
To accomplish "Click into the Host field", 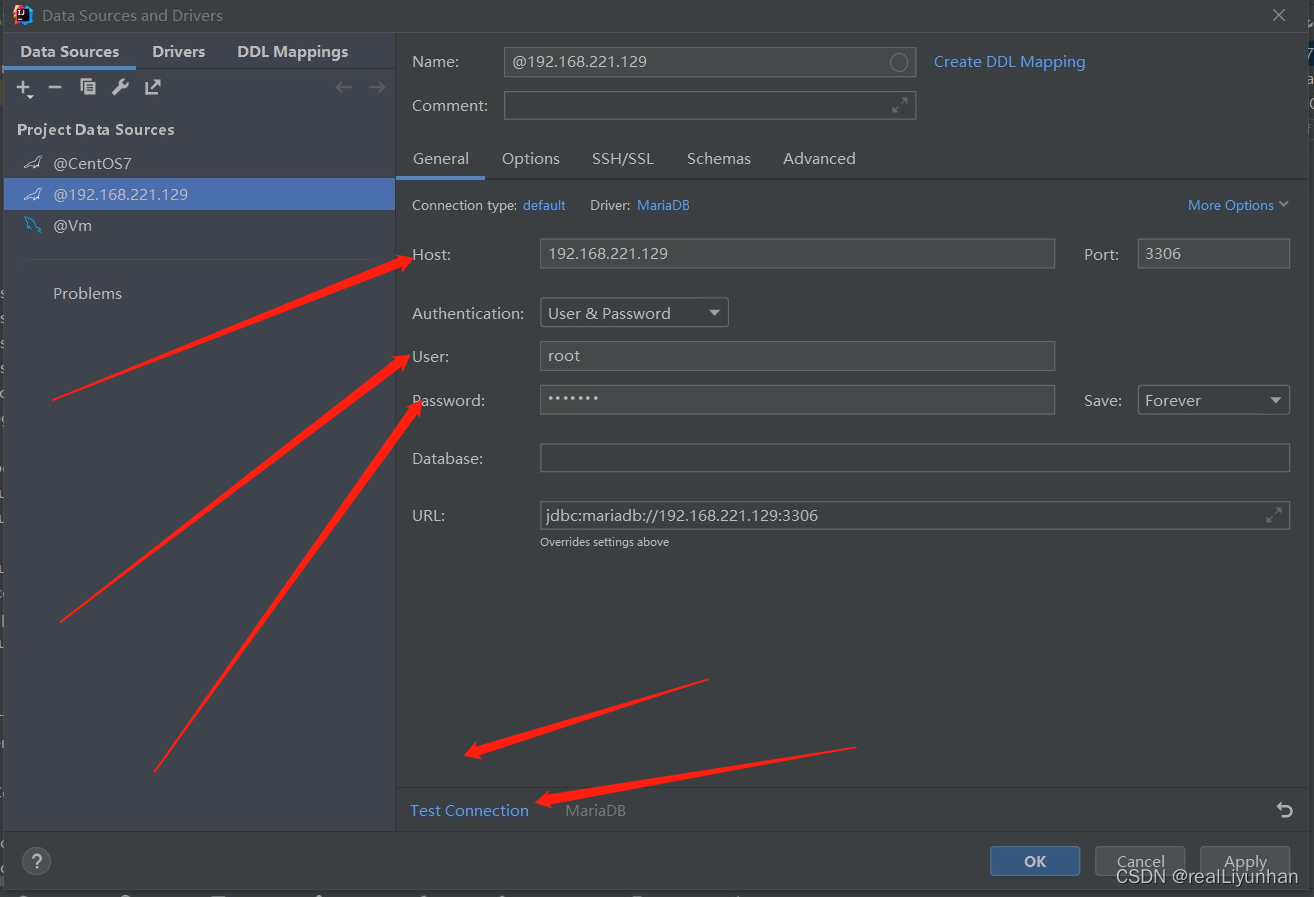I will click(797, 253).
